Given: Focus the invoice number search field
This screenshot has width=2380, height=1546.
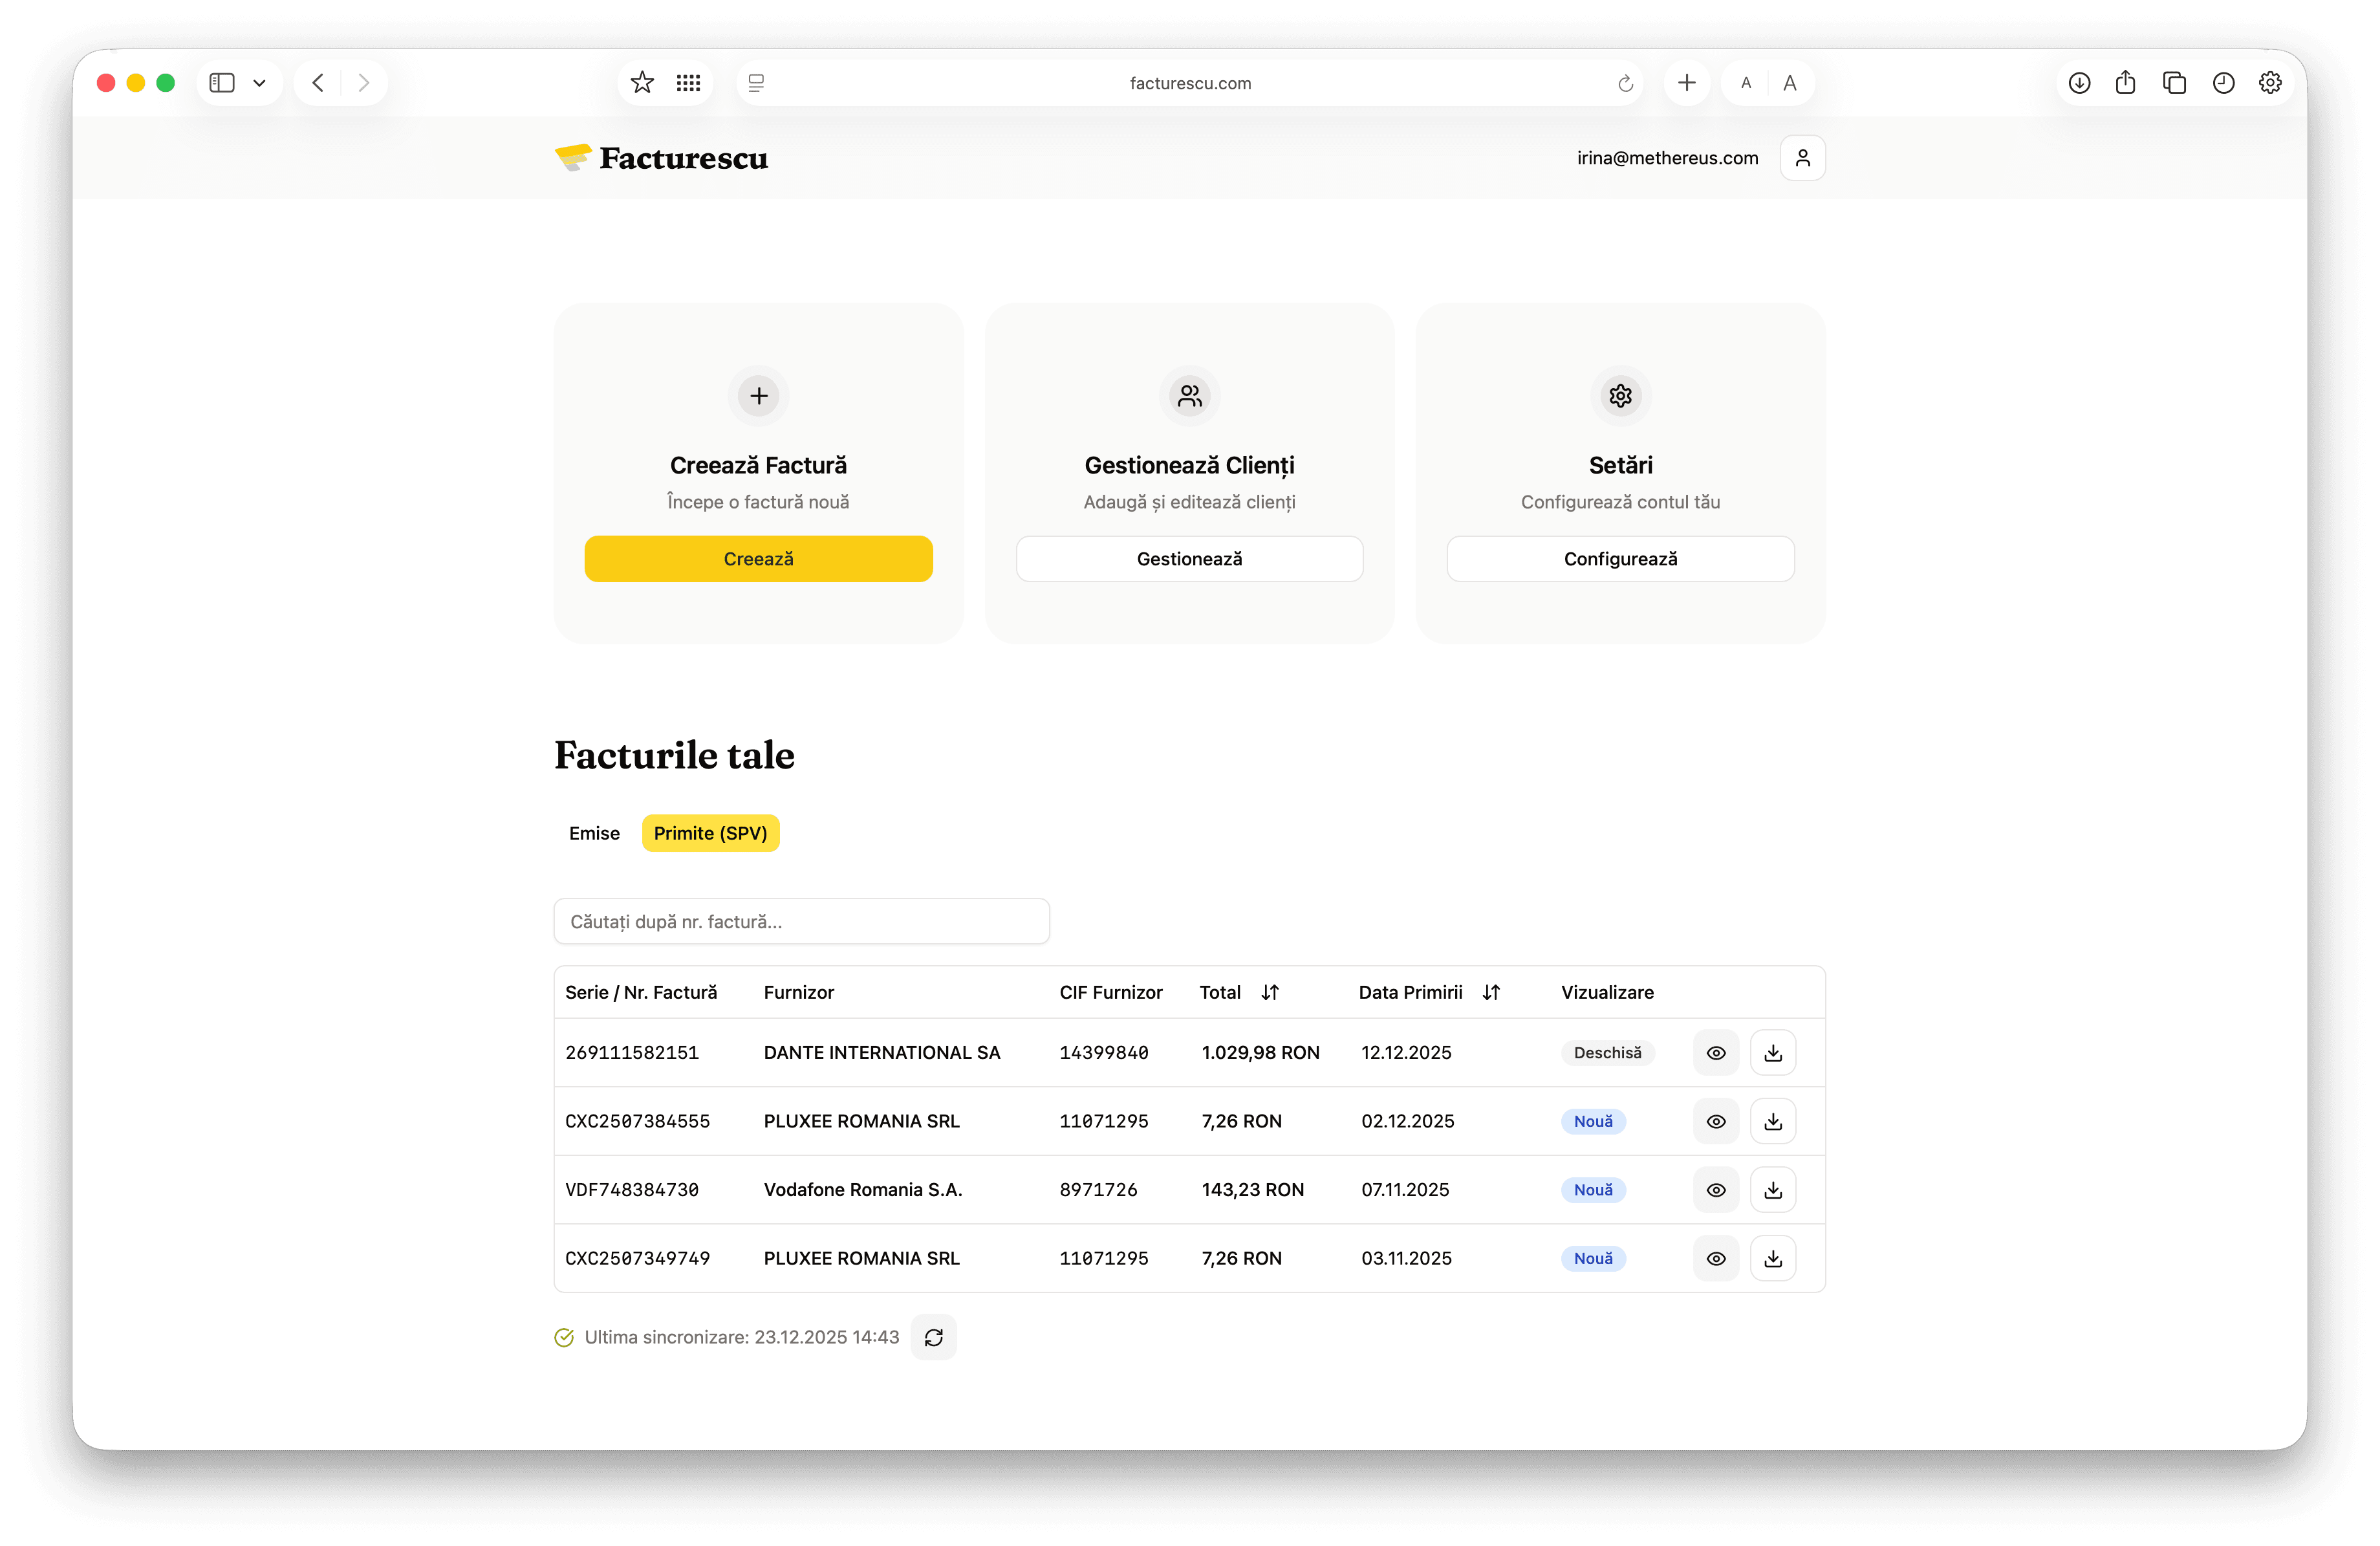Looking at the screenshot, I should tap(801, 921).
